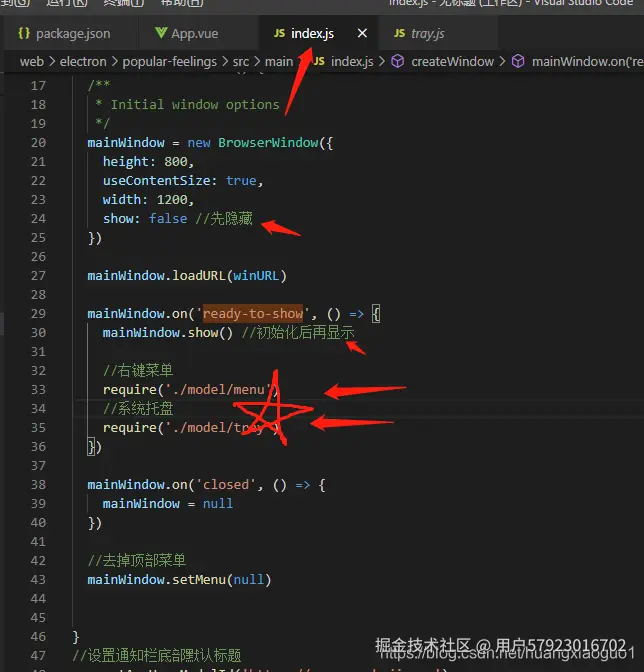Click 'mainWindow.setMenu(null)' on line 43
Image resolution: width=644 pixels, height=672 pixels.
pyautogui.click(x=179, y=580)
